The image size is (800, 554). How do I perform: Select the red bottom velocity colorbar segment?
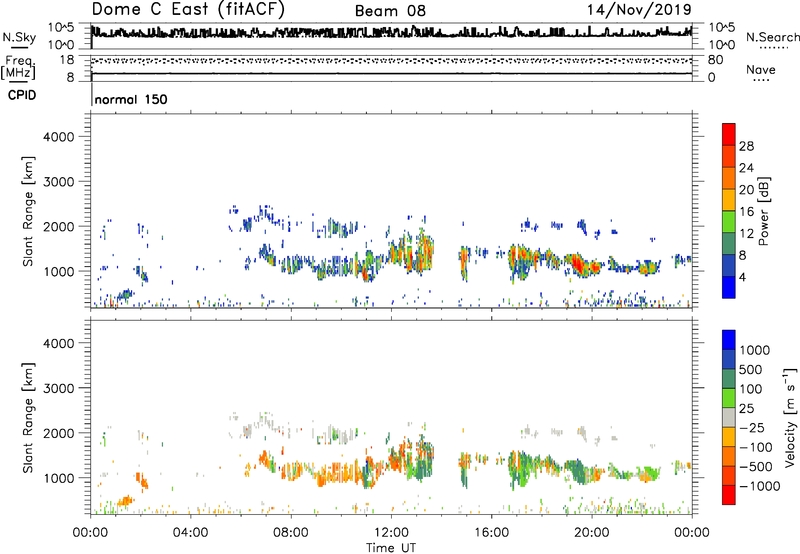point(729,495)
